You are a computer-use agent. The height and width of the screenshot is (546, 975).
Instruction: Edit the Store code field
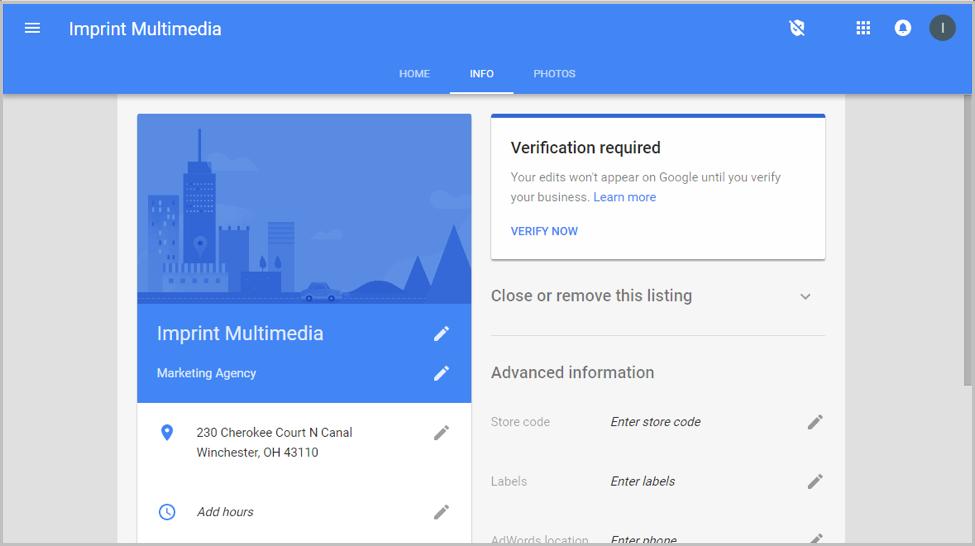[815, 422]
